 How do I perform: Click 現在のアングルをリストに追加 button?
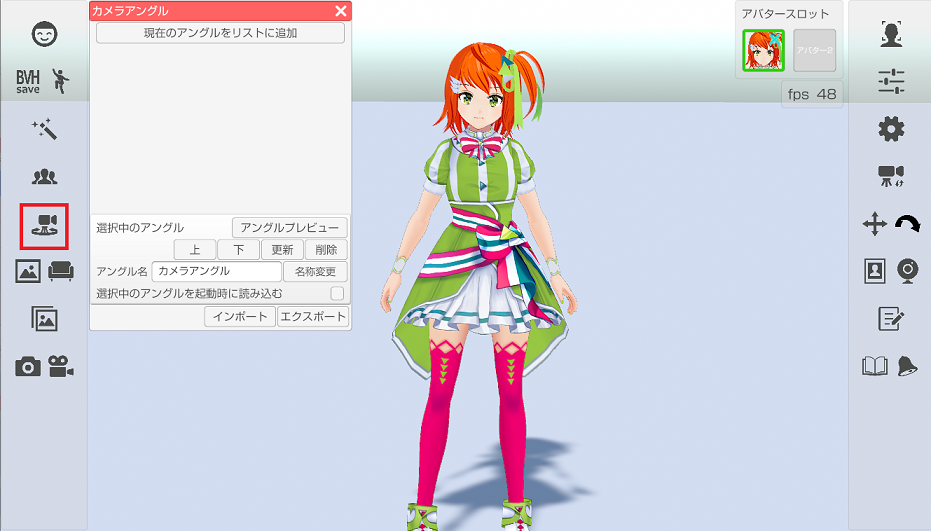(220, 33)
